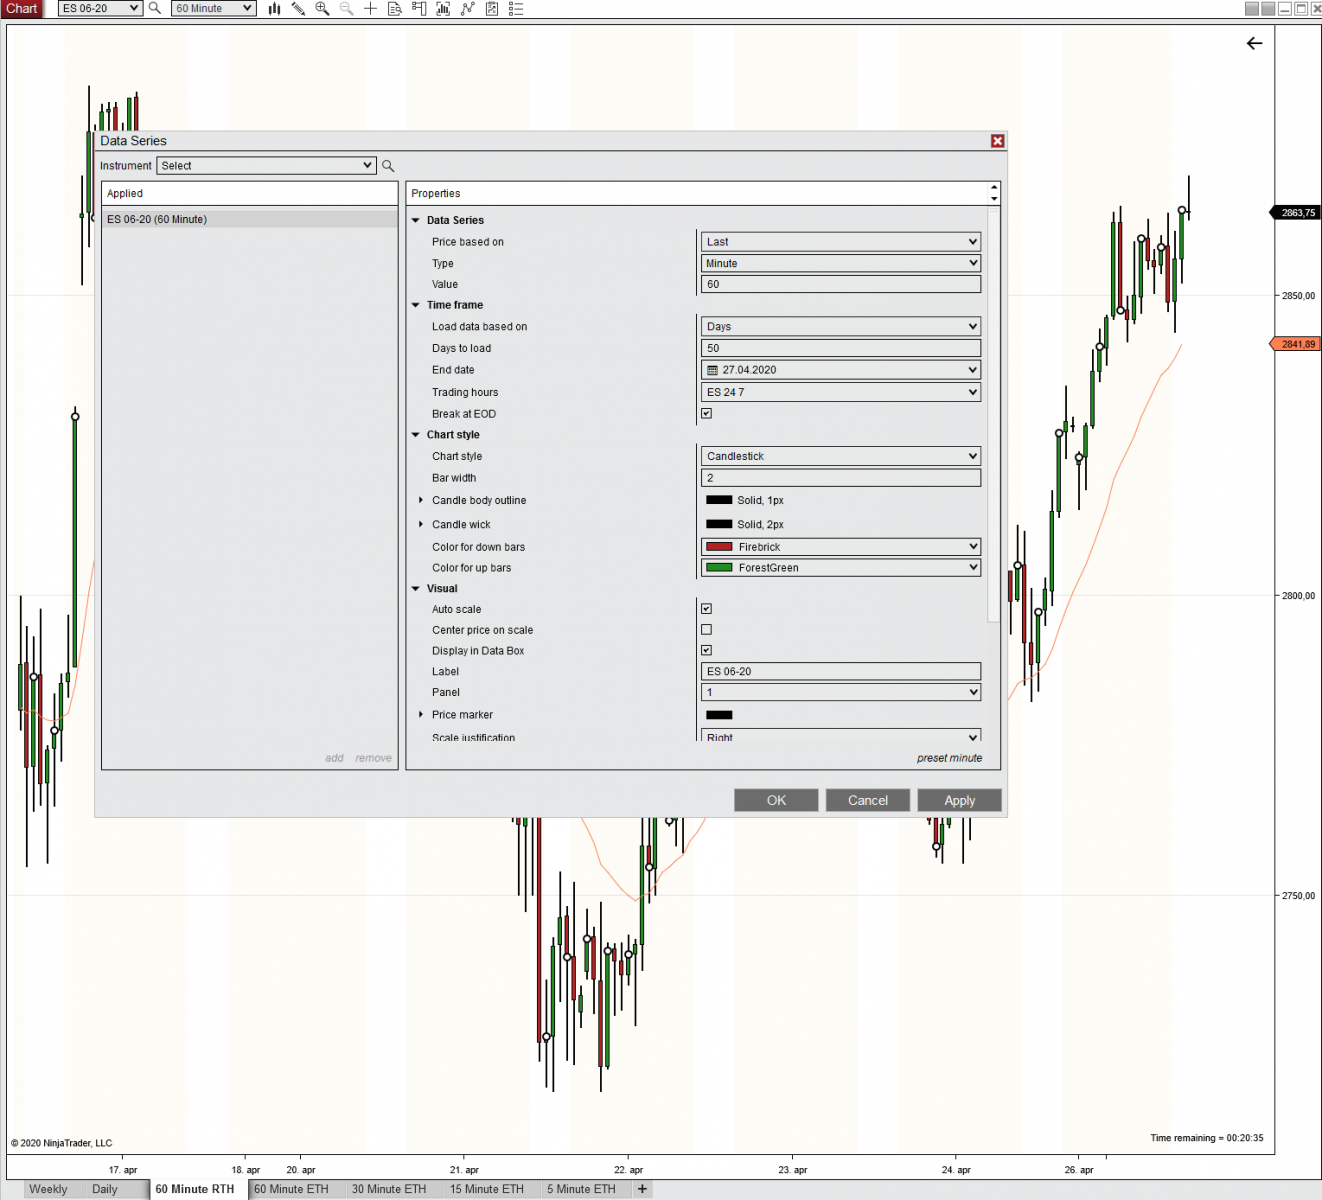Click the OK button

pyautogui.click(x=776, y=800)
